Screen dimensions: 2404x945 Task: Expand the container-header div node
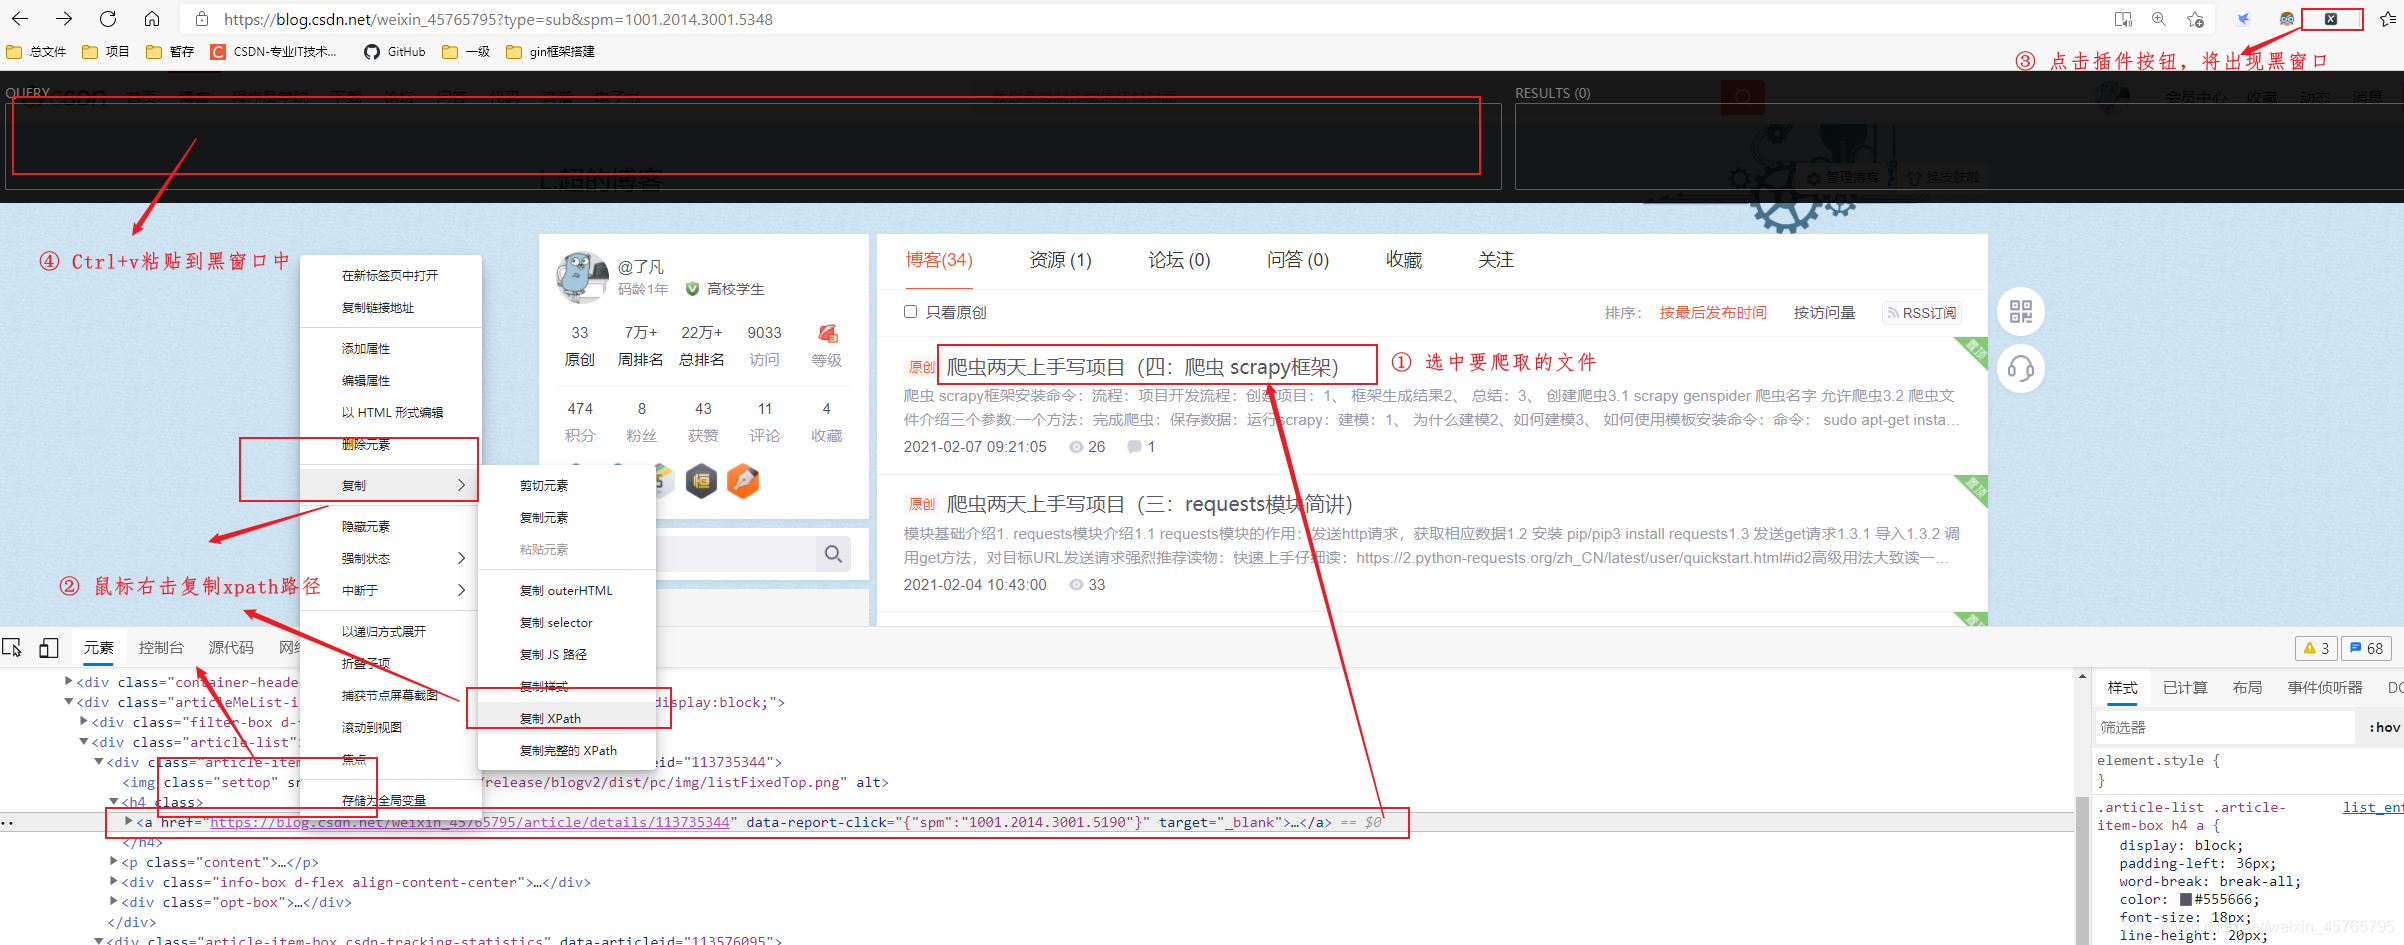point(69,681)
